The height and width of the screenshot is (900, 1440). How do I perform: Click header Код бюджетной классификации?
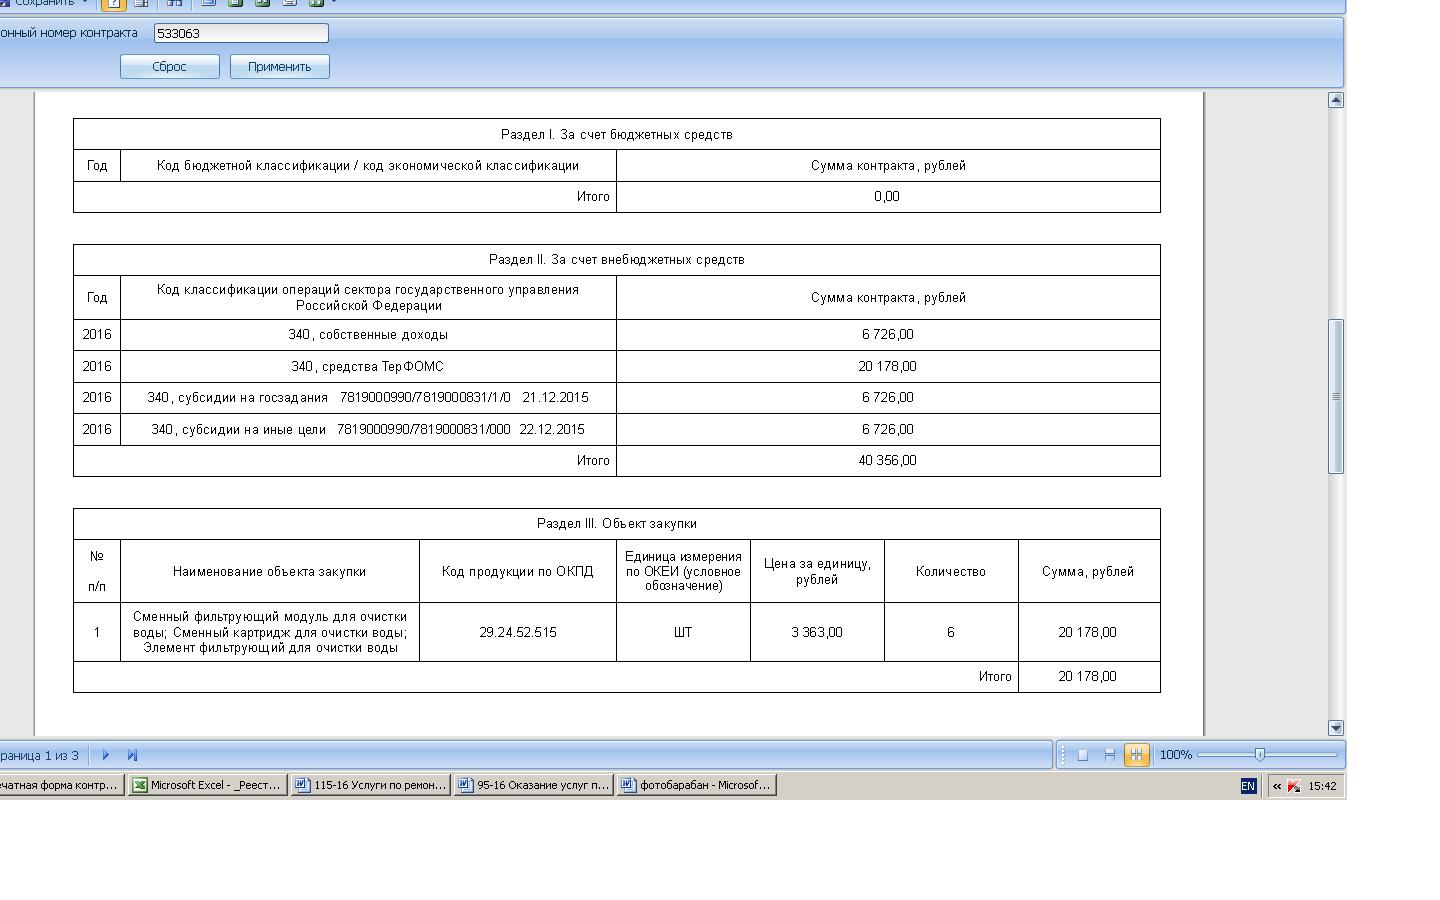368,165
